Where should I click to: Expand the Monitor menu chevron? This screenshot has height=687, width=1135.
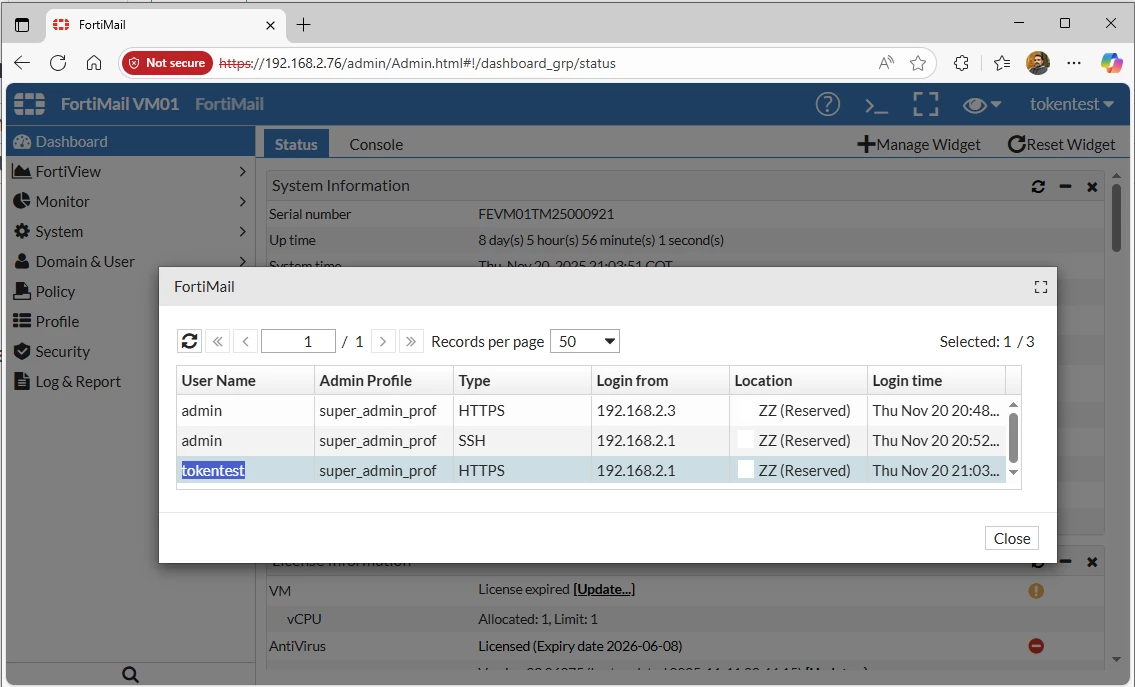click(x=242, y=201)
